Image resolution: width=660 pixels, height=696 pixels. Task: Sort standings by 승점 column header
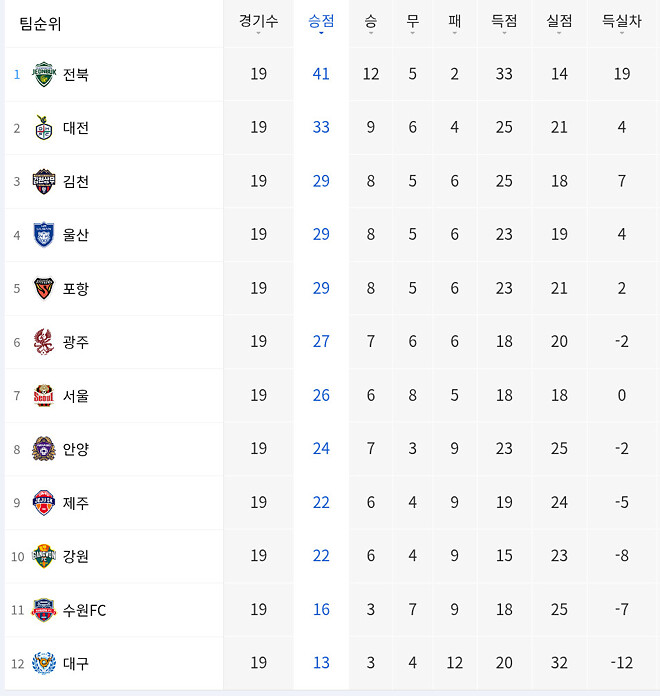click(321, 21)
